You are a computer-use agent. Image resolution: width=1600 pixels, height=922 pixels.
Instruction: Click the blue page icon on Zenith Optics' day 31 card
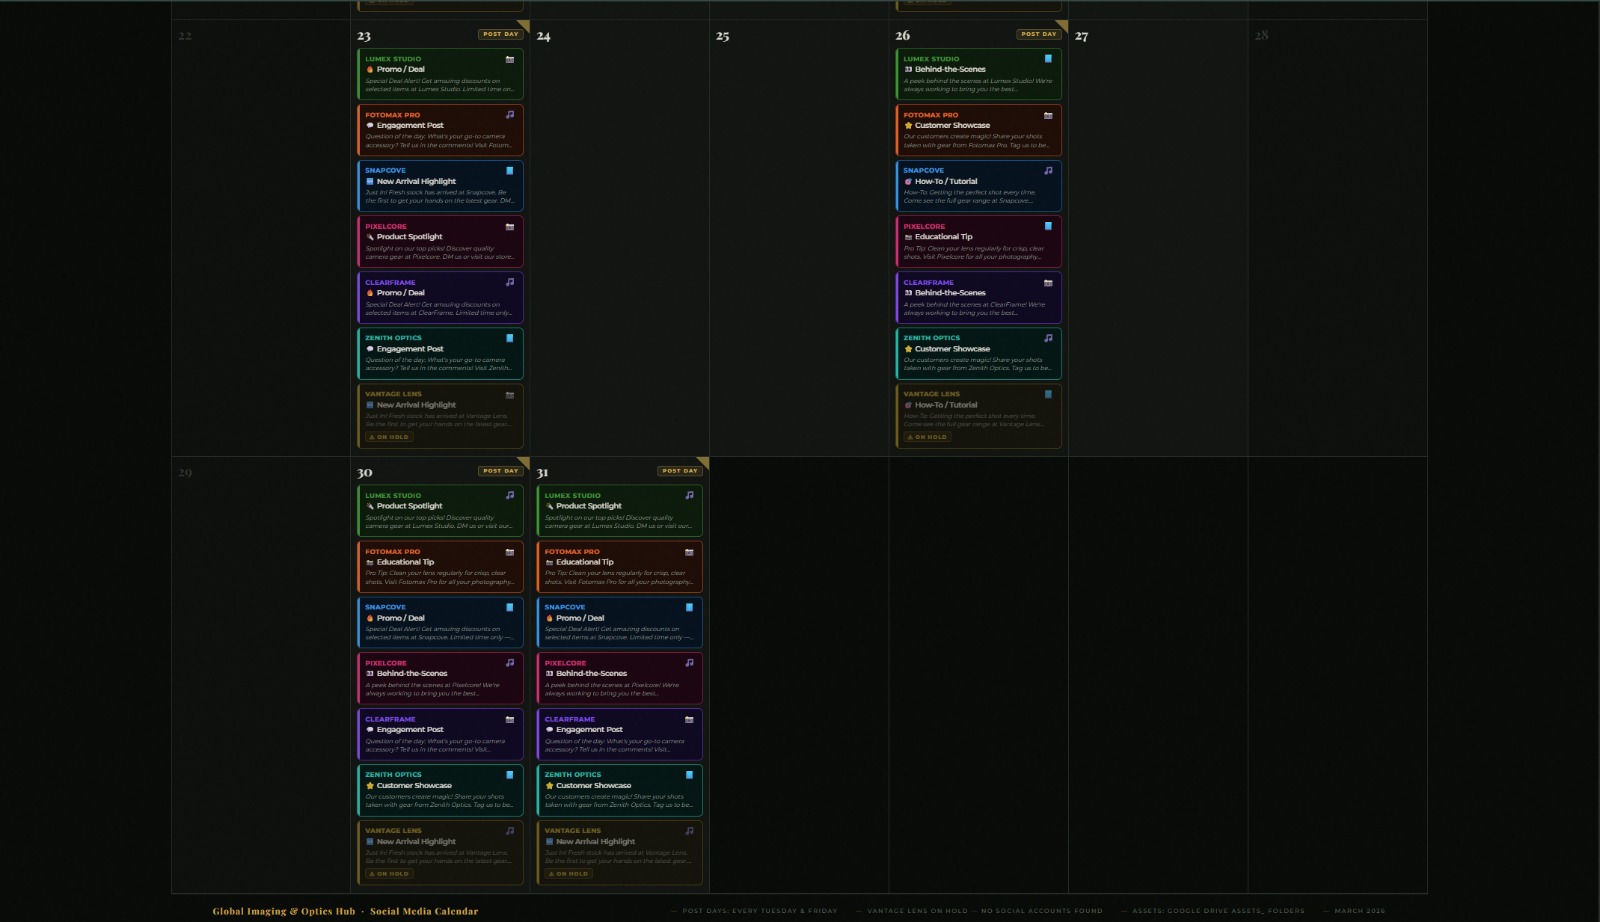(689, 774)
